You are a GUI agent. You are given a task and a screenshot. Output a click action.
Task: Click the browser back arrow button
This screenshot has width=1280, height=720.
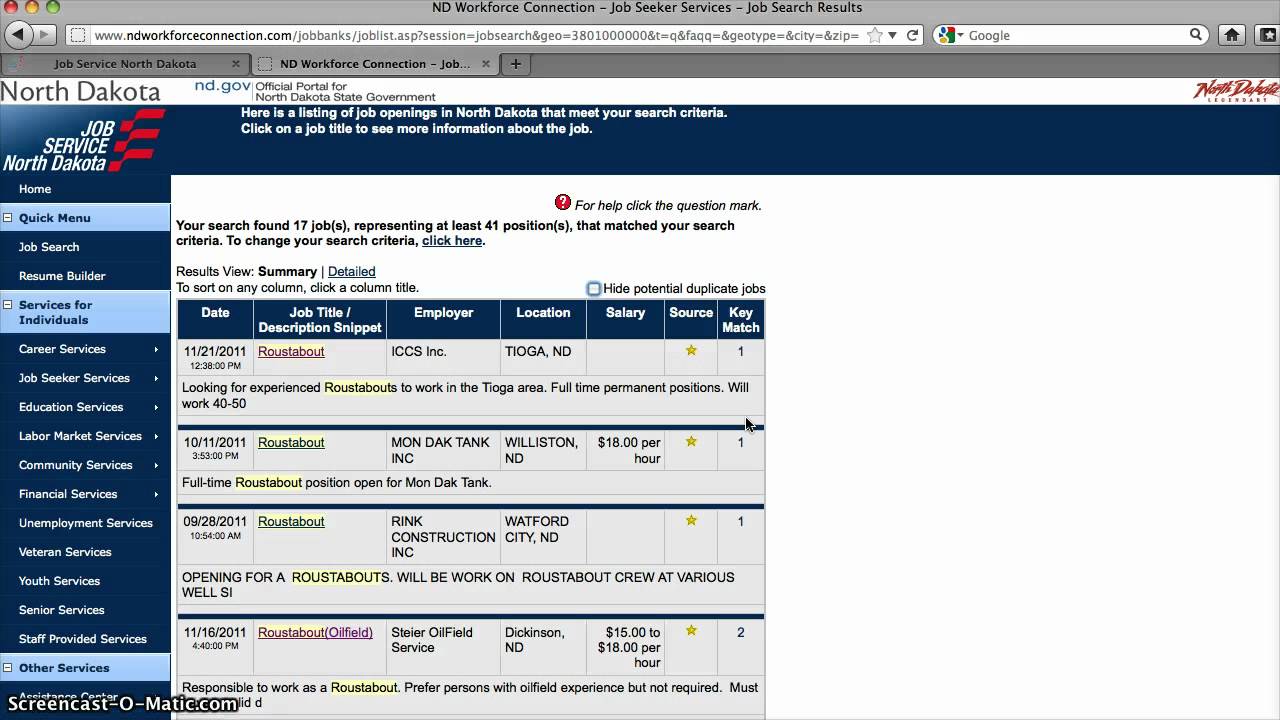coord(17,35)
